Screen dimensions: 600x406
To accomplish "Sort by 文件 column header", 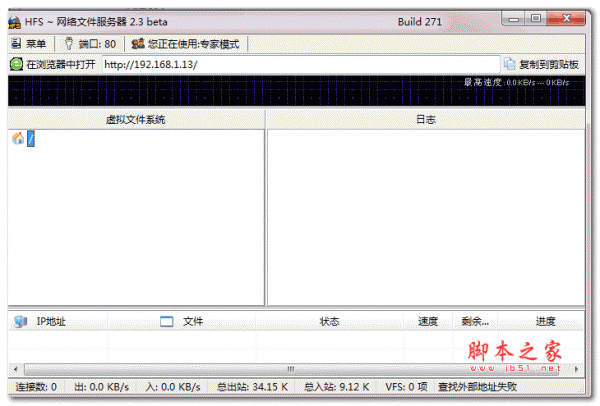I will tap(182, 321).
